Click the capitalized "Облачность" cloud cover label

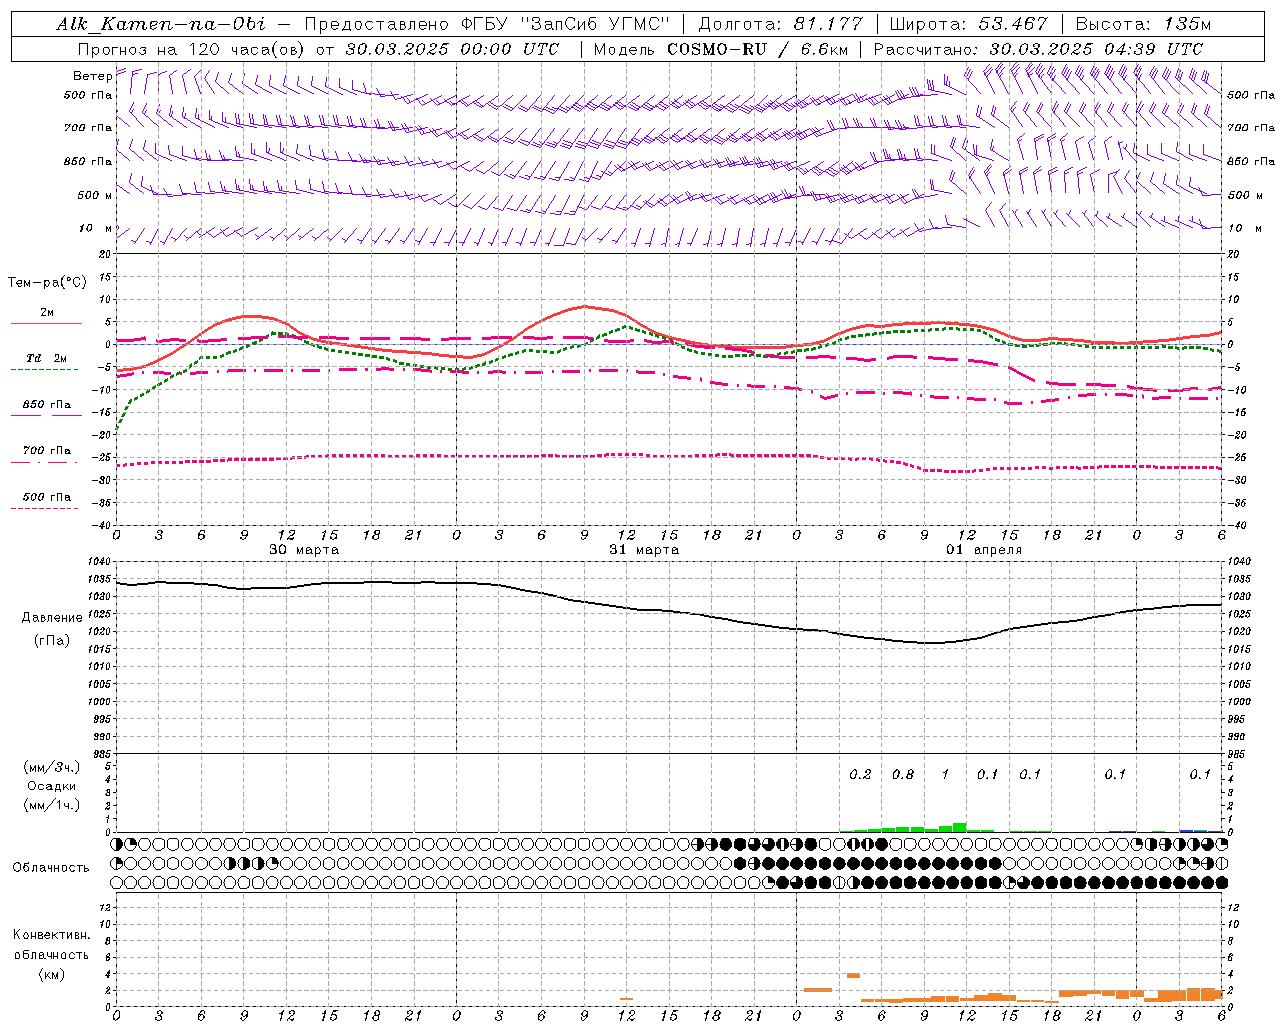click(51, 868)
